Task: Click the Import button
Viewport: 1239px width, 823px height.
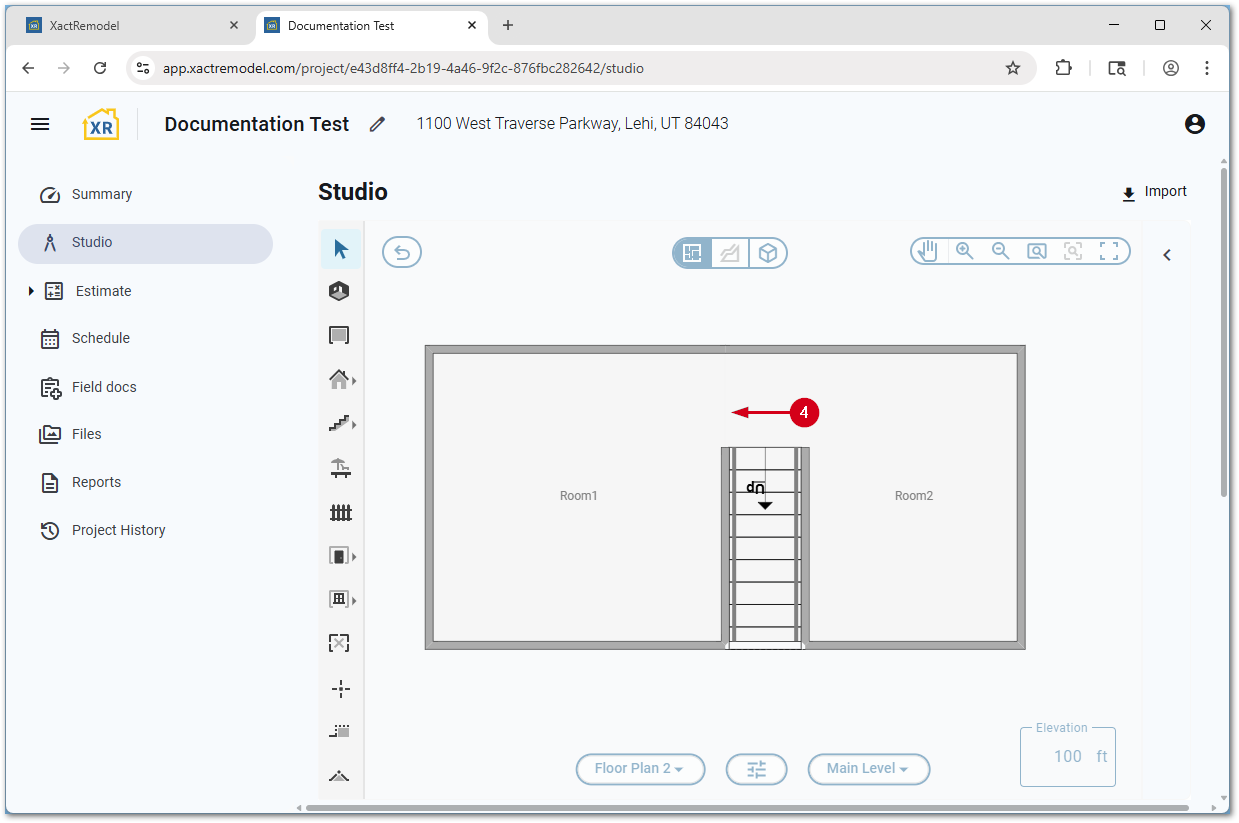Action: tap(1154, 192)
